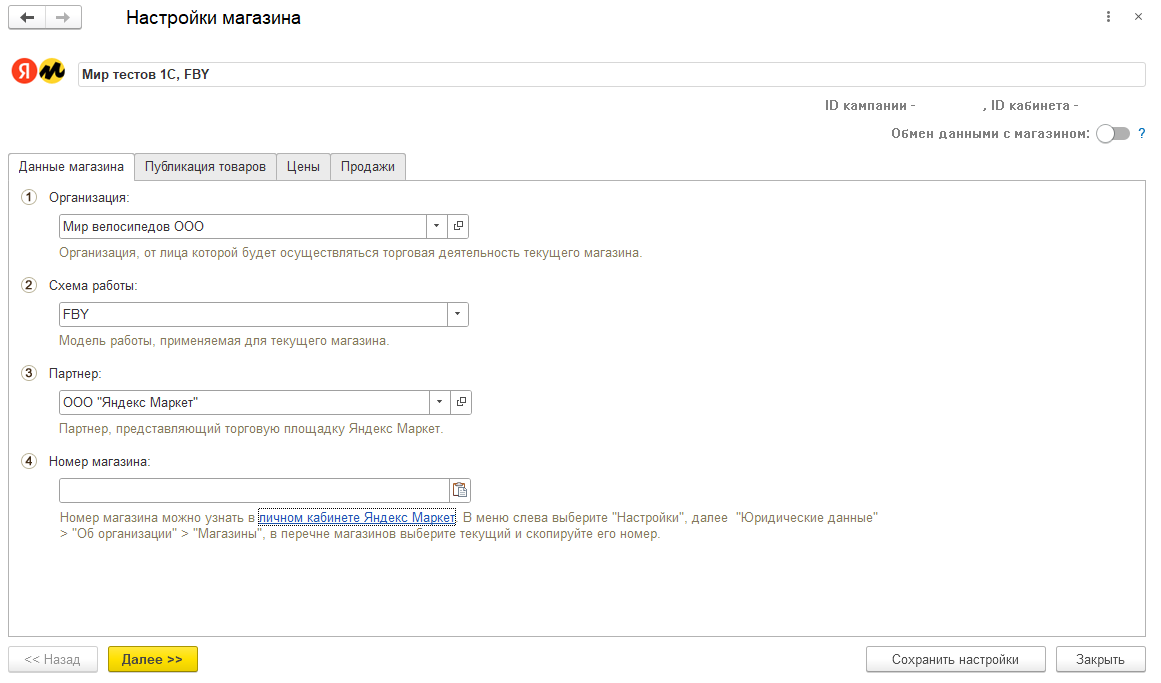The height and width of the screenshot is (683, 1161).
Task: Open the Организация record with open-form icon
Action: (x=459, y=226)
